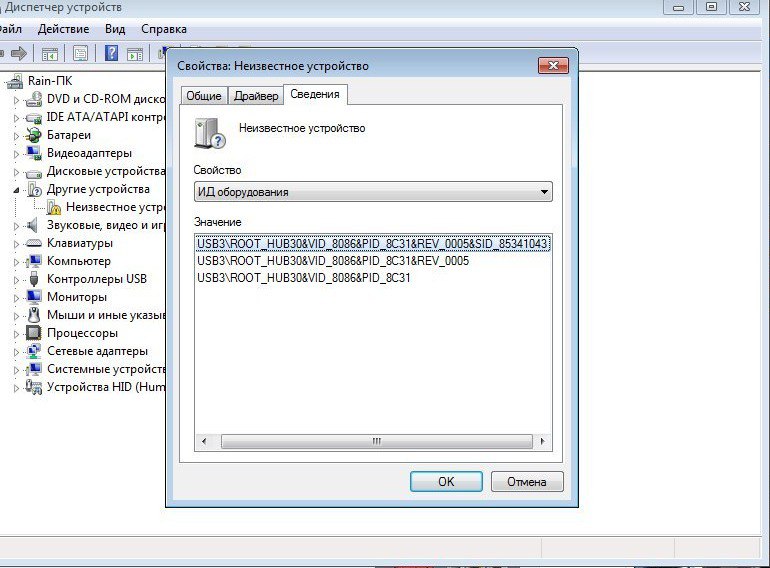Expand the Контроллеры USB node

(x=16, y=280)
